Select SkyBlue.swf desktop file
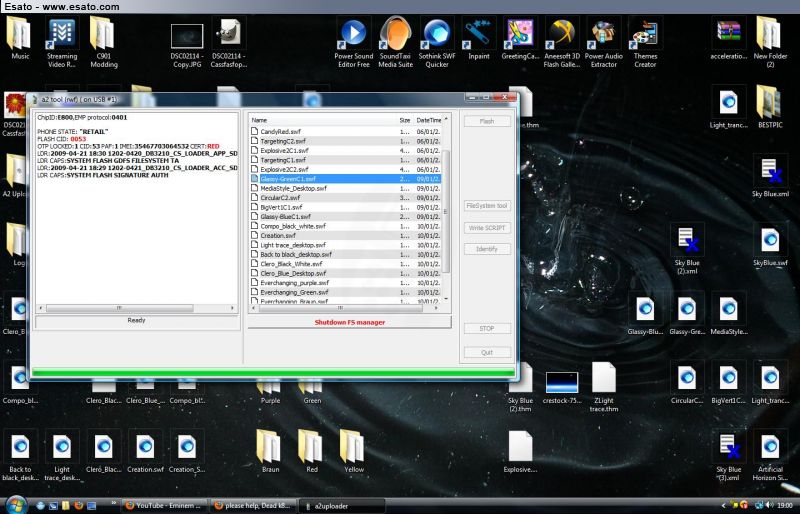 (x=770, y=245)
